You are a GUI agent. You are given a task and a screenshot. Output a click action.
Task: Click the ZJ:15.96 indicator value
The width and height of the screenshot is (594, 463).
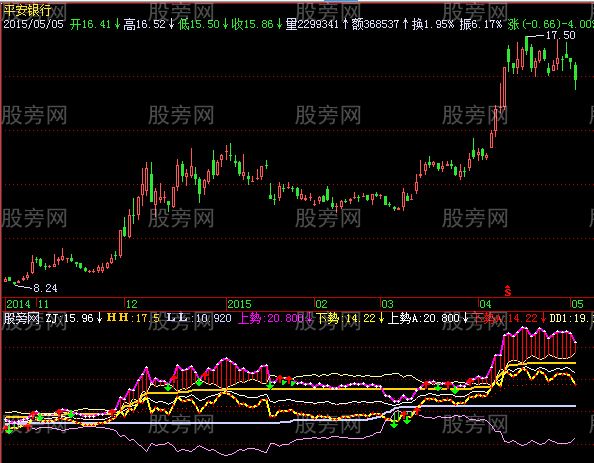click(70, 318)
